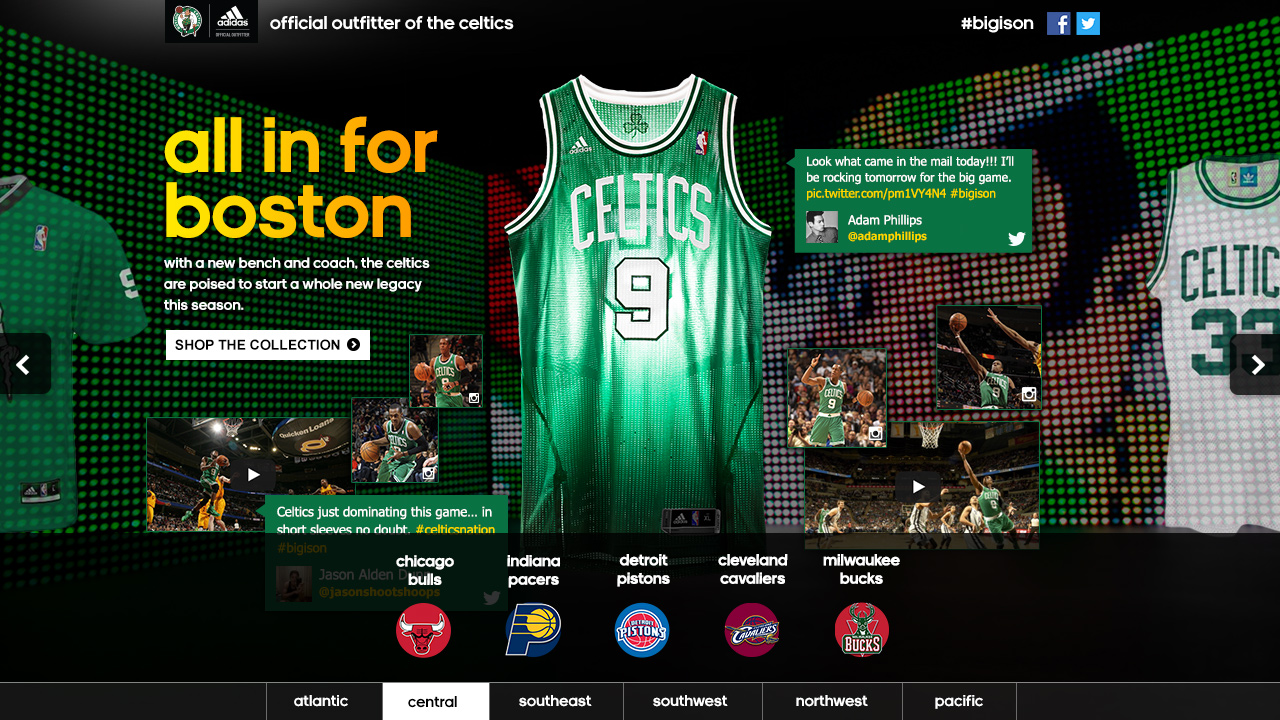Select the Milwaukee Bucks logo
1280x720 pixels.
click(861, 630)
